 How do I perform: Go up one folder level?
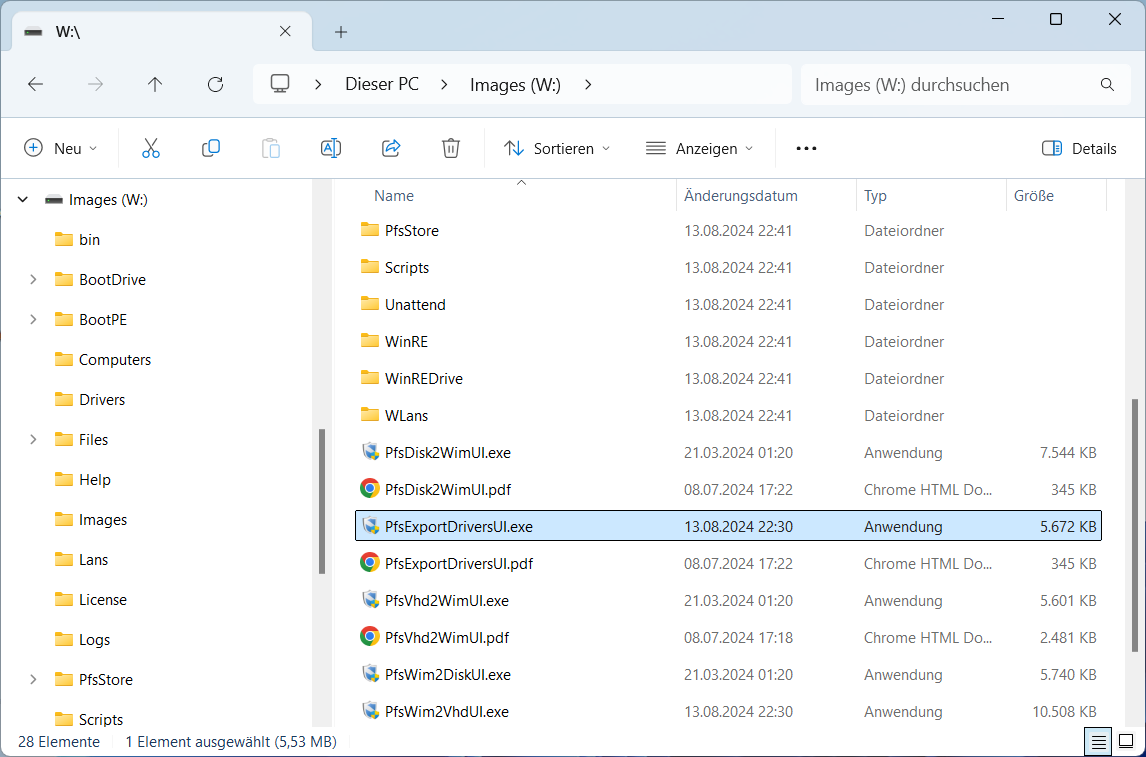click(155, 85)
